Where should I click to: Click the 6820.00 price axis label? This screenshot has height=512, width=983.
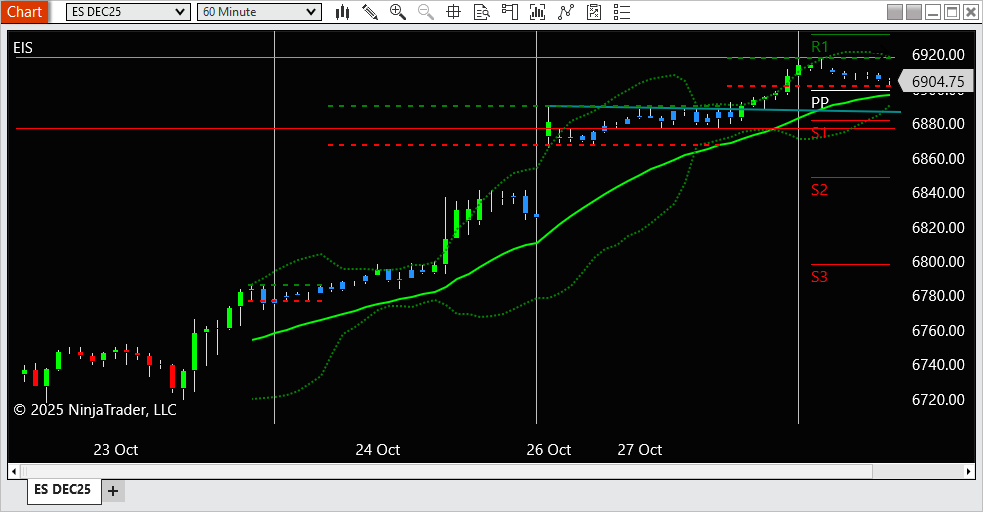(x=938, y=227)
